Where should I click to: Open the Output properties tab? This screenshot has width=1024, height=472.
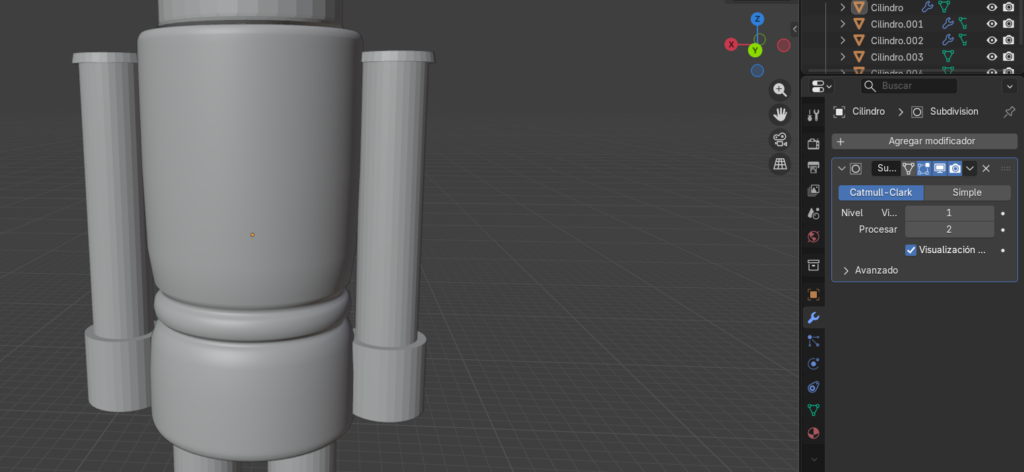[813, 167]
